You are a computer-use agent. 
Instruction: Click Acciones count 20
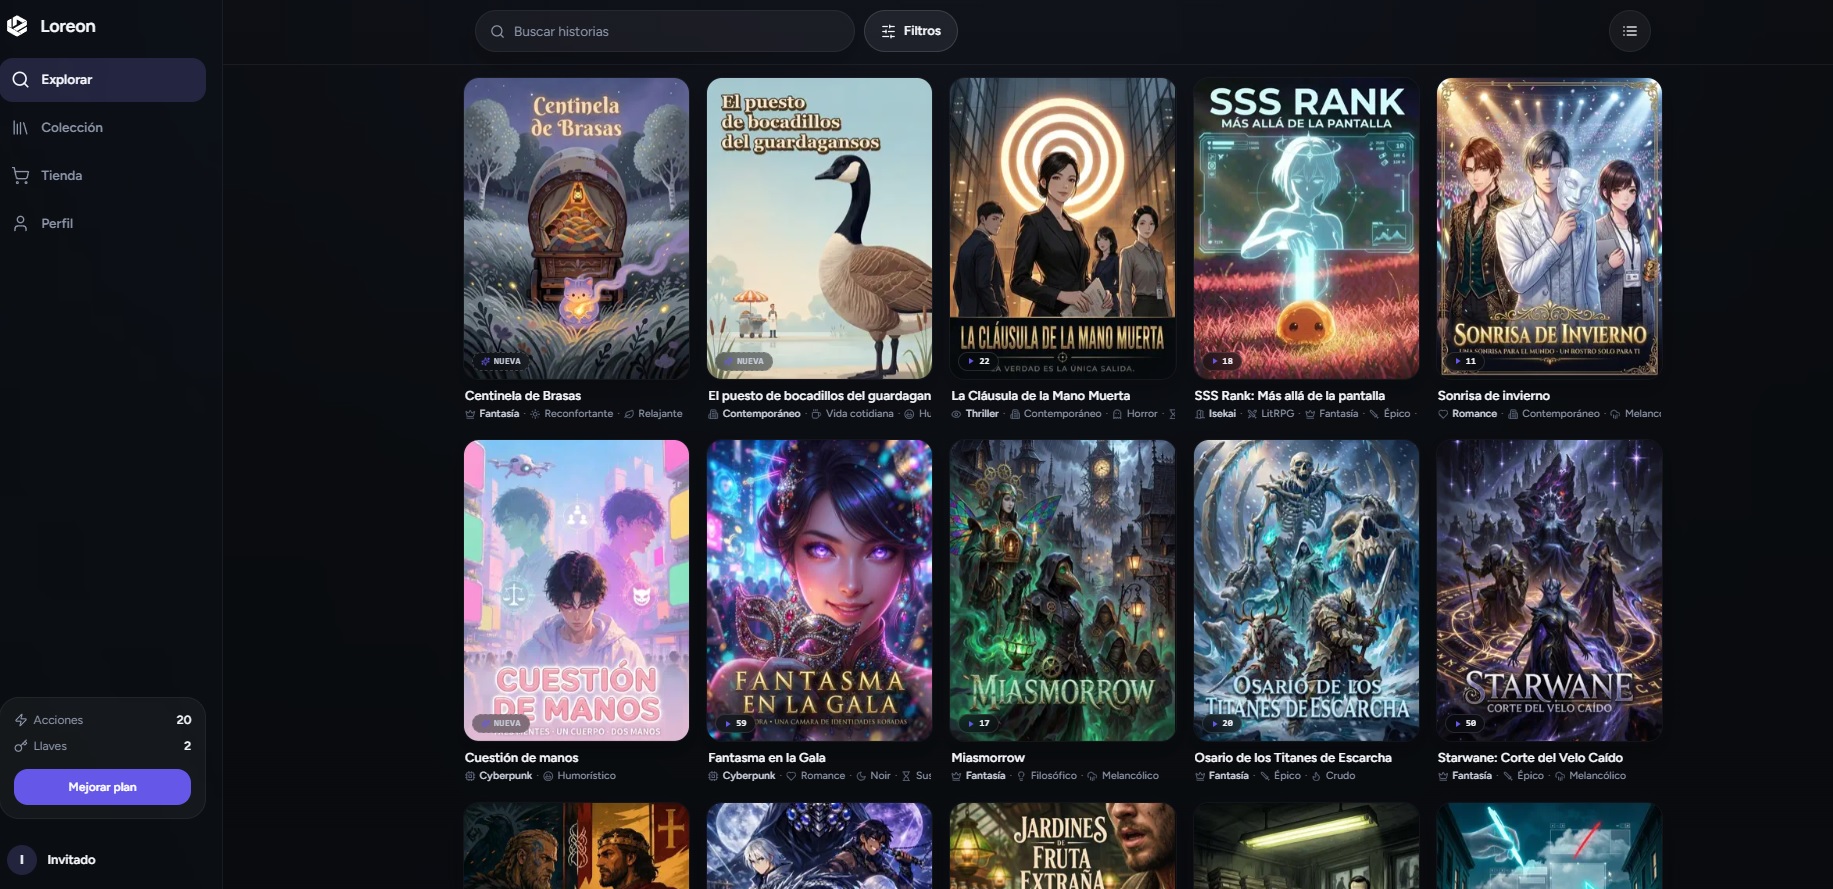pos(184,720)
